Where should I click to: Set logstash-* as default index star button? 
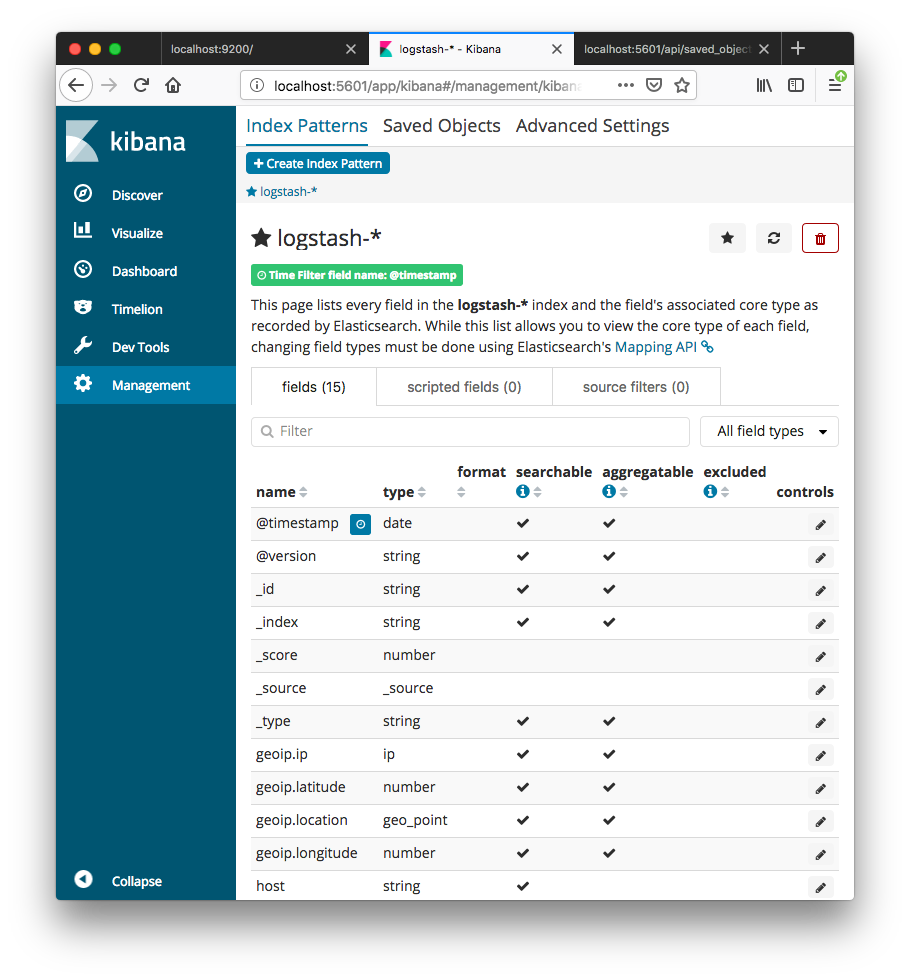[728, 238]
